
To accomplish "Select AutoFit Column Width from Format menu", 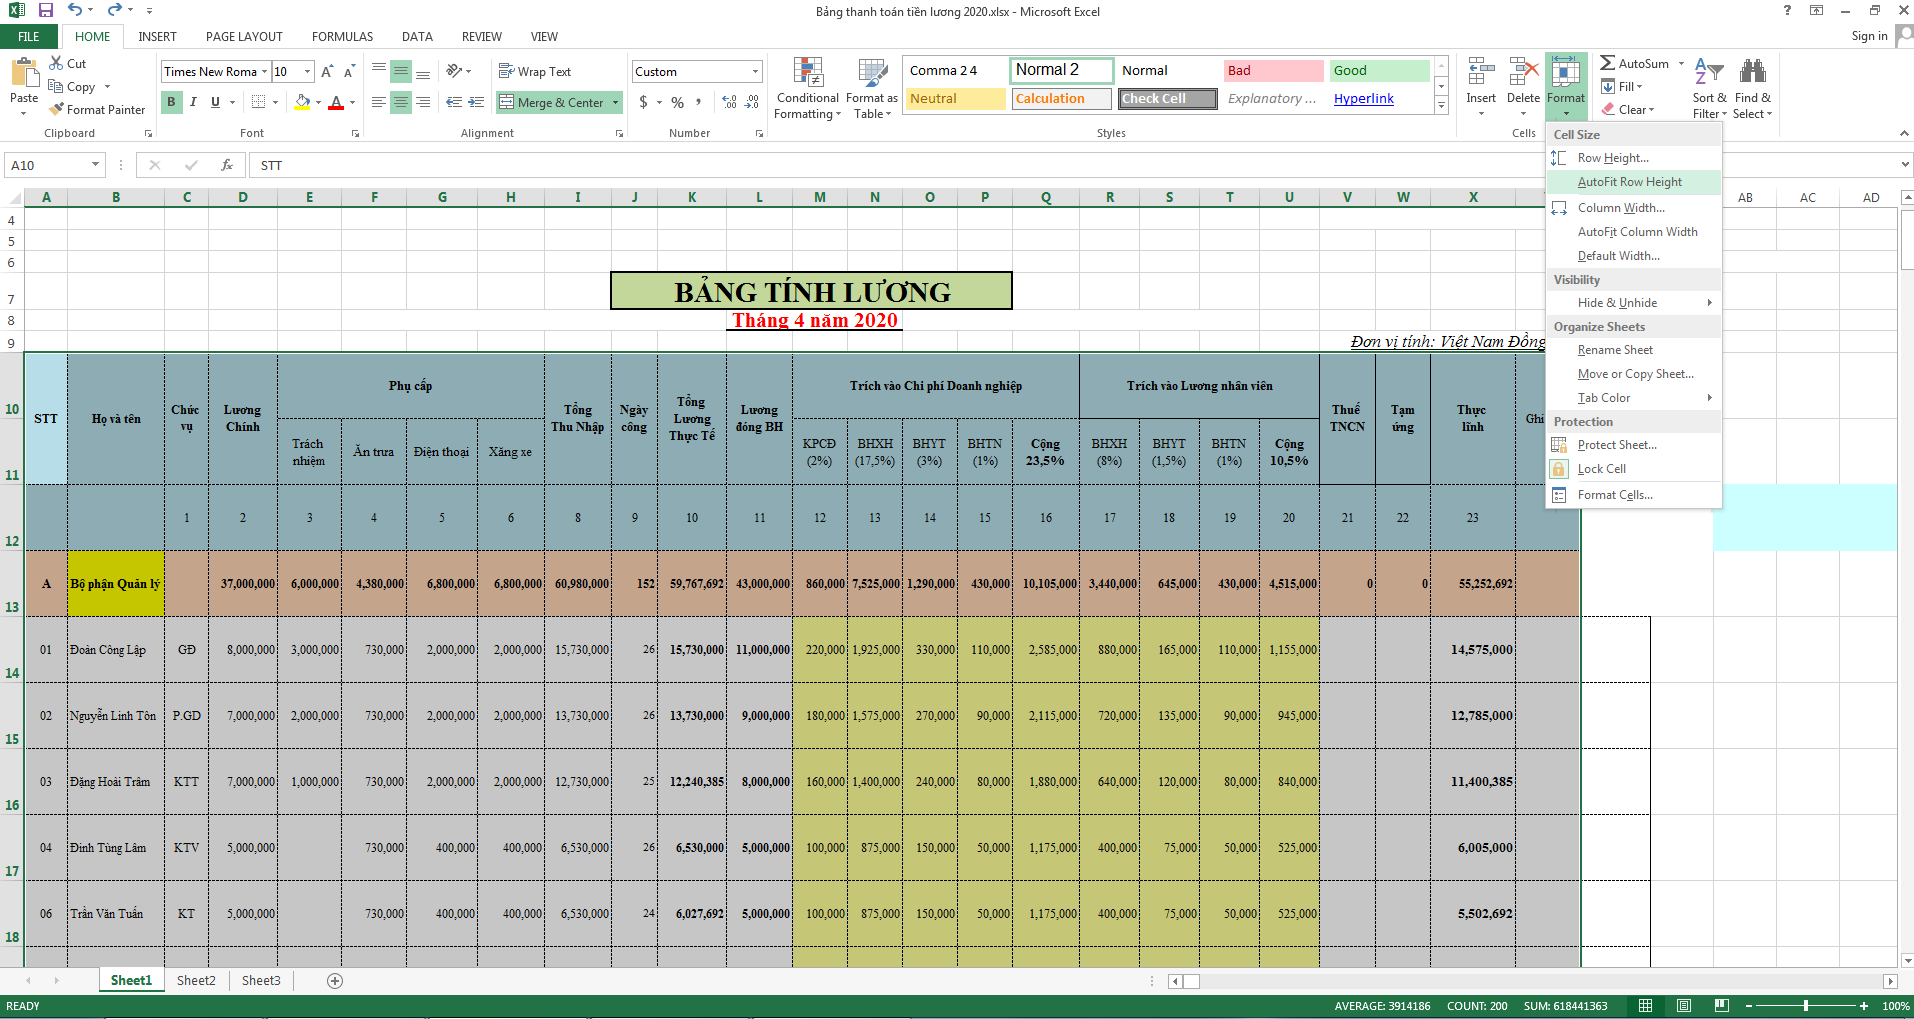I will point(1637,231).
